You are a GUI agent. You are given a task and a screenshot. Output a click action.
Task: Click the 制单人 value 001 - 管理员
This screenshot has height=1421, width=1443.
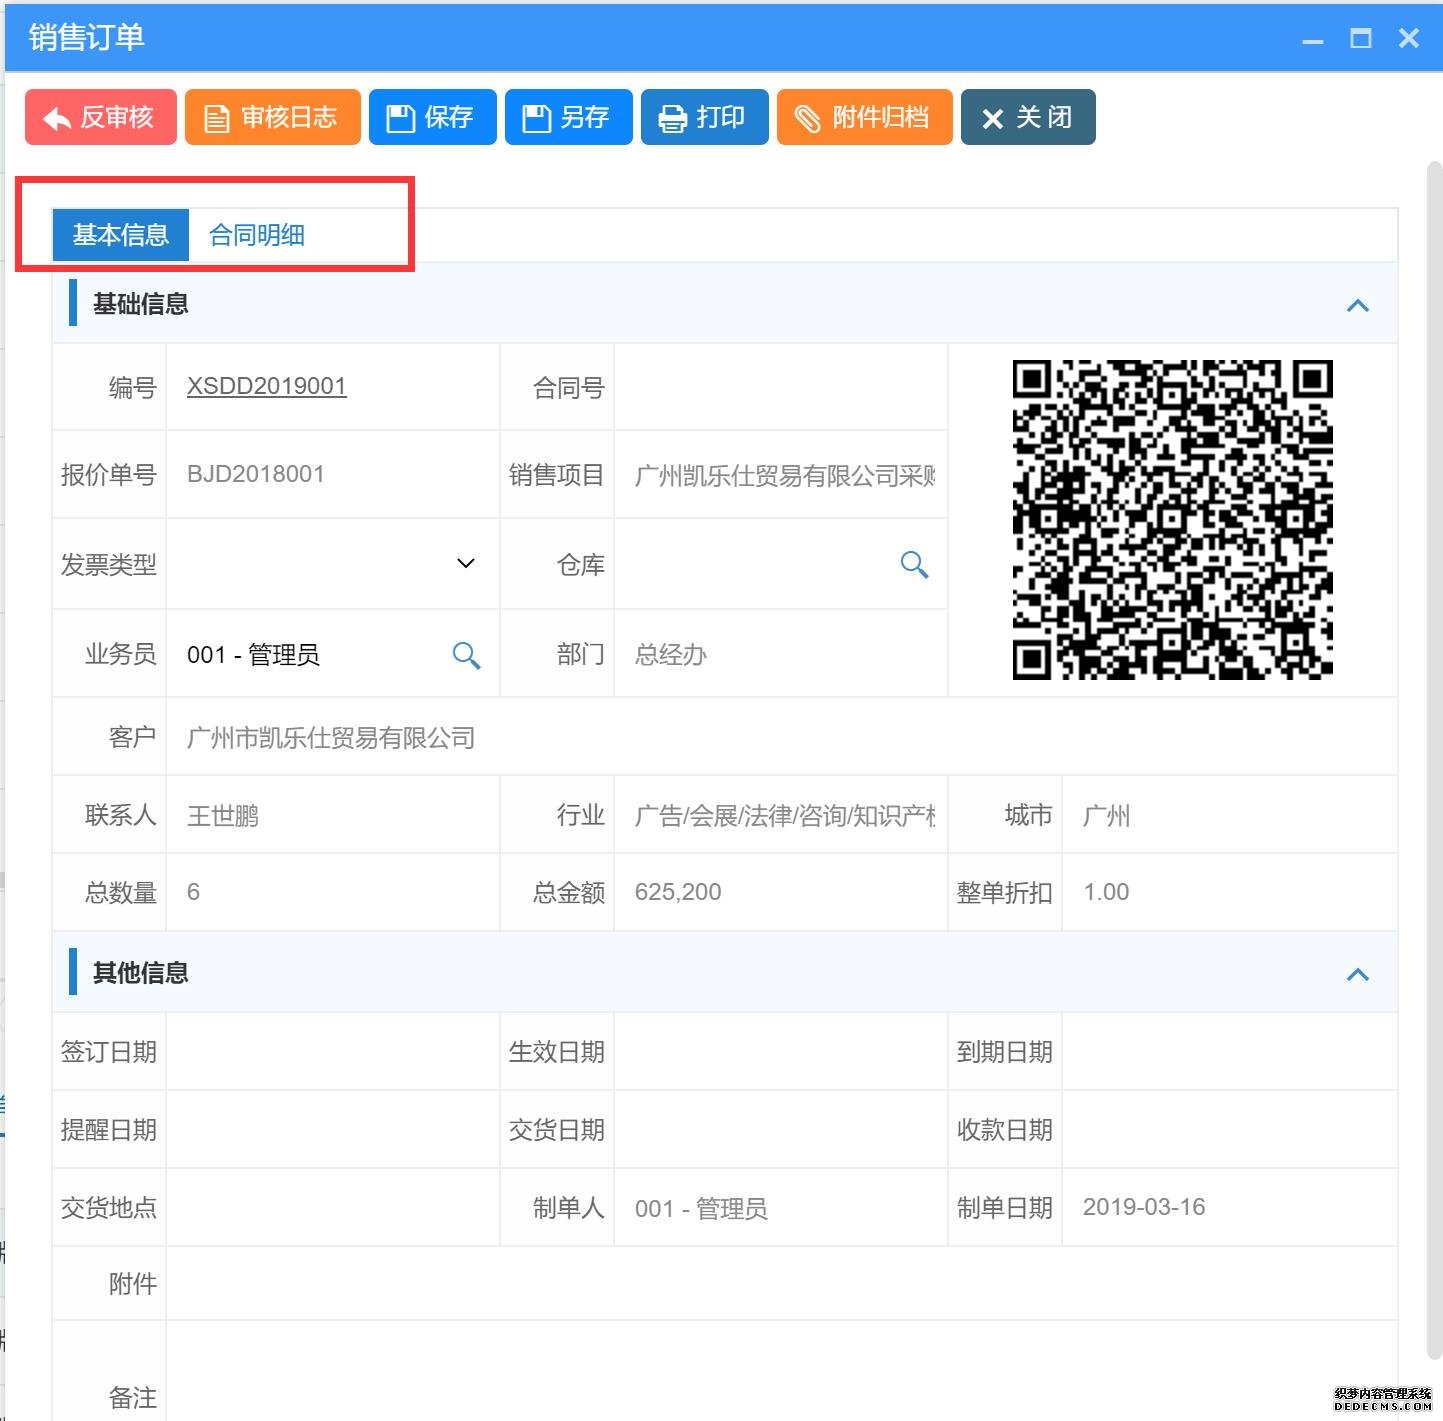tap(701, 1209)
